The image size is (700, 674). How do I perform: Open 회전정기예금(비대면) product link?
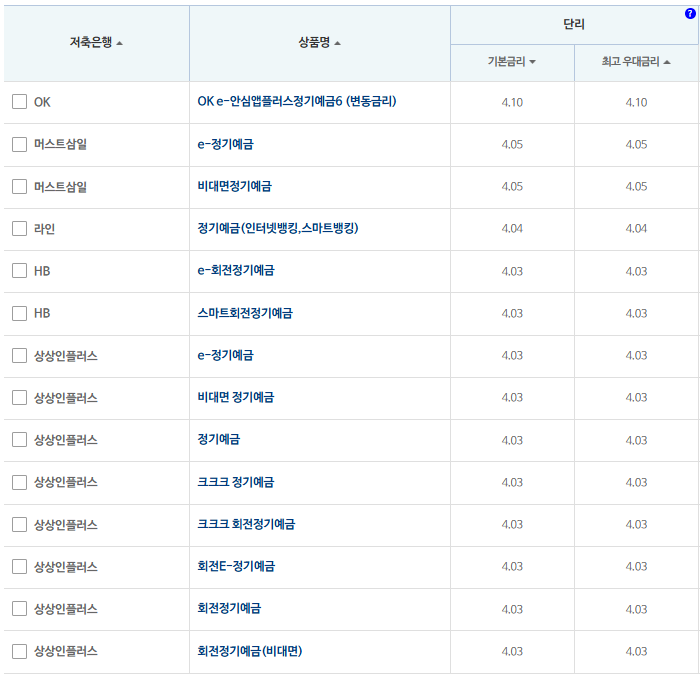(x=250, y=651)
